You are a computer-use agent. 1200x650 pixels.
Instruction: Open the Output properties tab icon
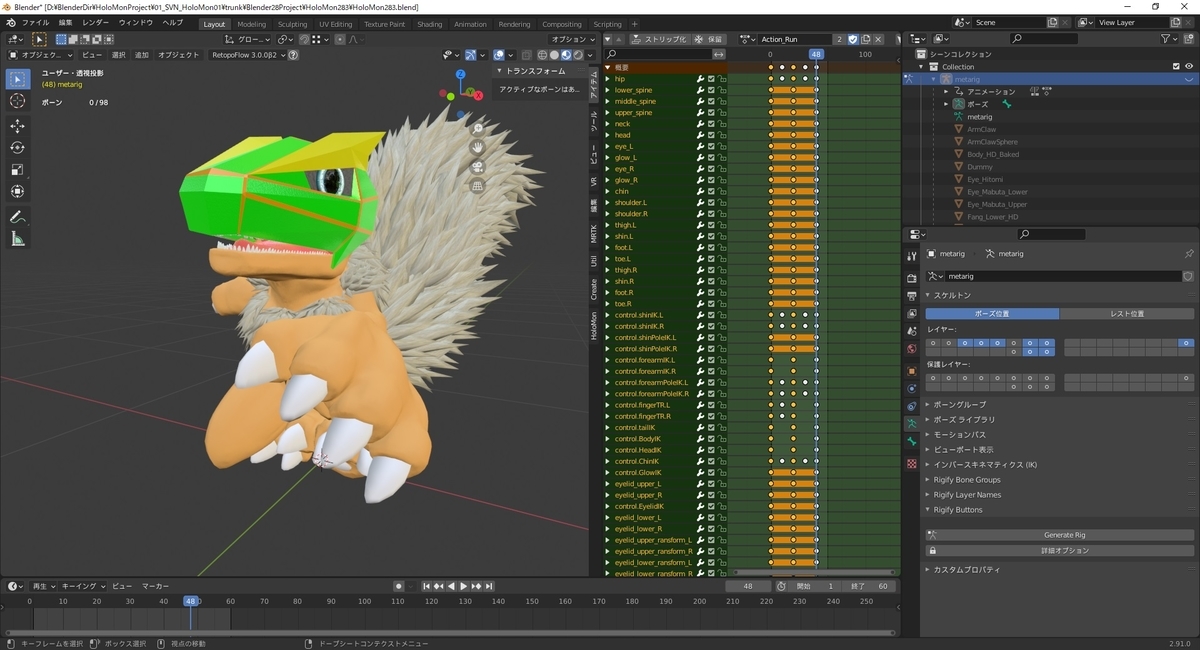pos(911,296)
